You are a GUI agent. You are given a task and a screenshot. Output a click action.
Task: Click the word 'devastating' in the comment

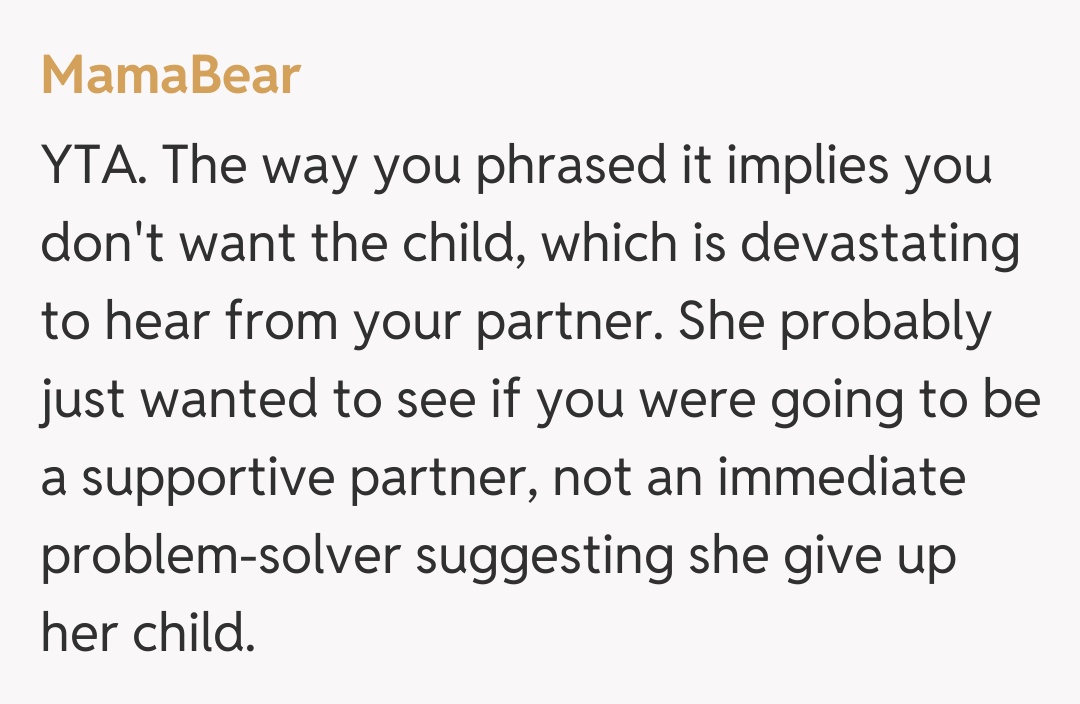click(x=881, y=244)
